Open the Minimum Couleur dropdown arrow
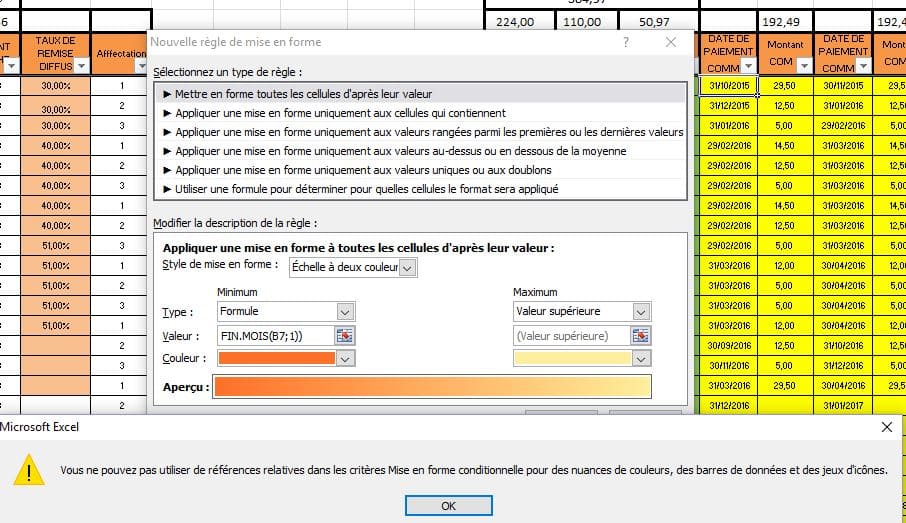The height and width of the screenshot is (523, 906). click(x=345, y=359)
